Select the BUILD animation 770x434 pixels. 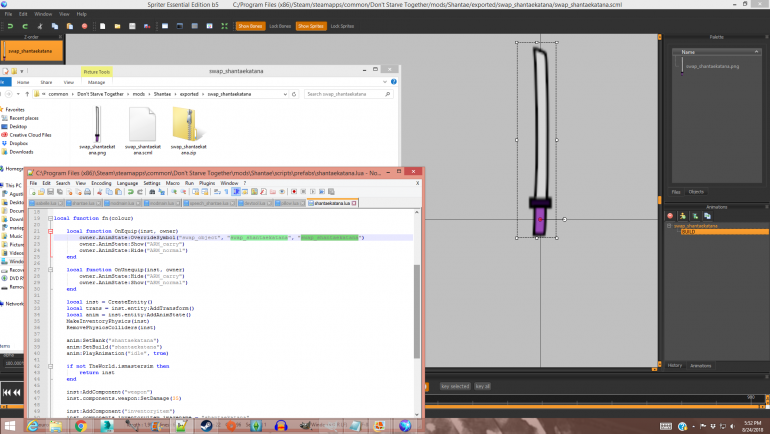724,232
